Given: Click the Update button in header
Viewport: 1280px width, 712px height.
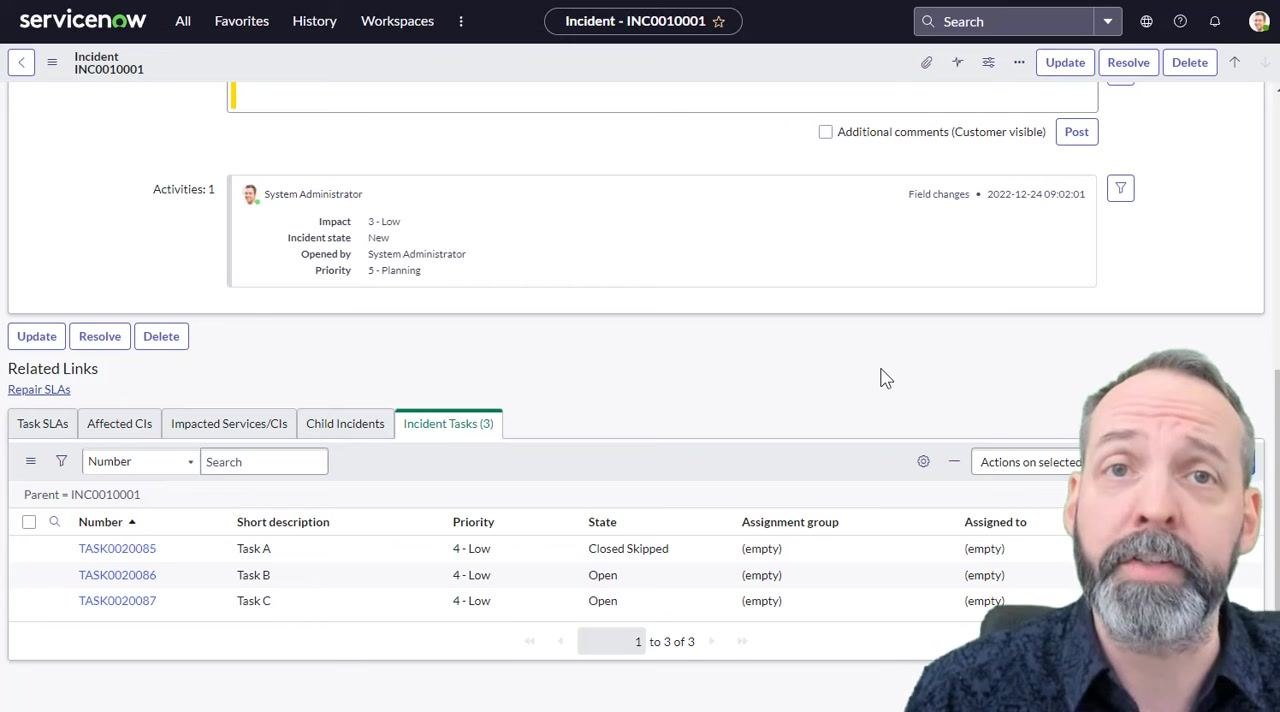Looking at the screenshot, I should 1065,62.
